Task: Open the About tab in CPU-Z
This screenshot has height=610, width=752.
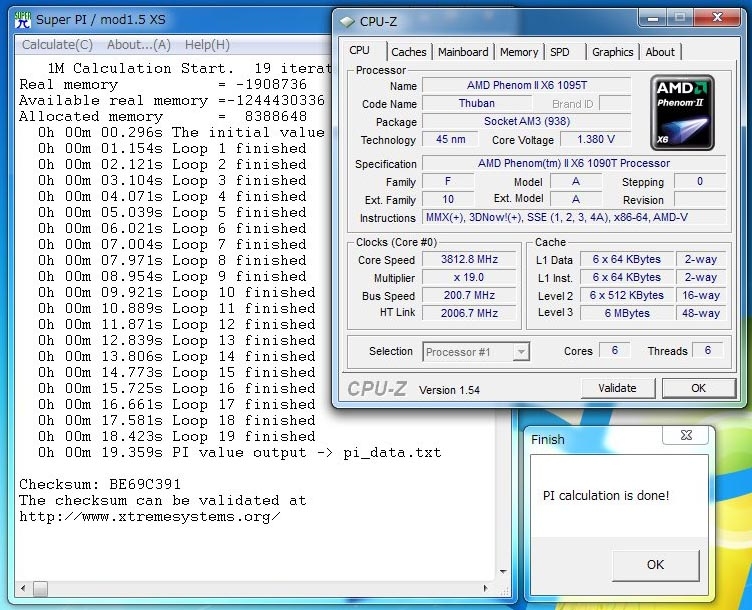Action: coord(660,52)
